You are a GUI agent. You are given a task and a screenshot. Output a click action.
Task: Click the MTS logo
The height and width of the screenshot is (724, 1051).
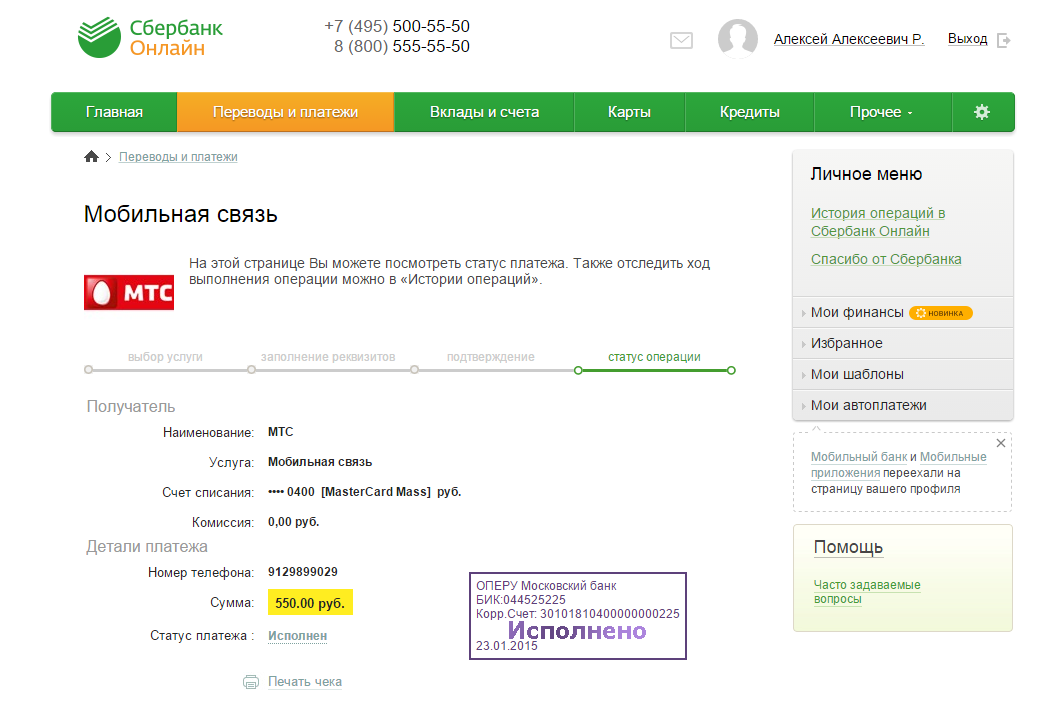(x=129, y=292)
